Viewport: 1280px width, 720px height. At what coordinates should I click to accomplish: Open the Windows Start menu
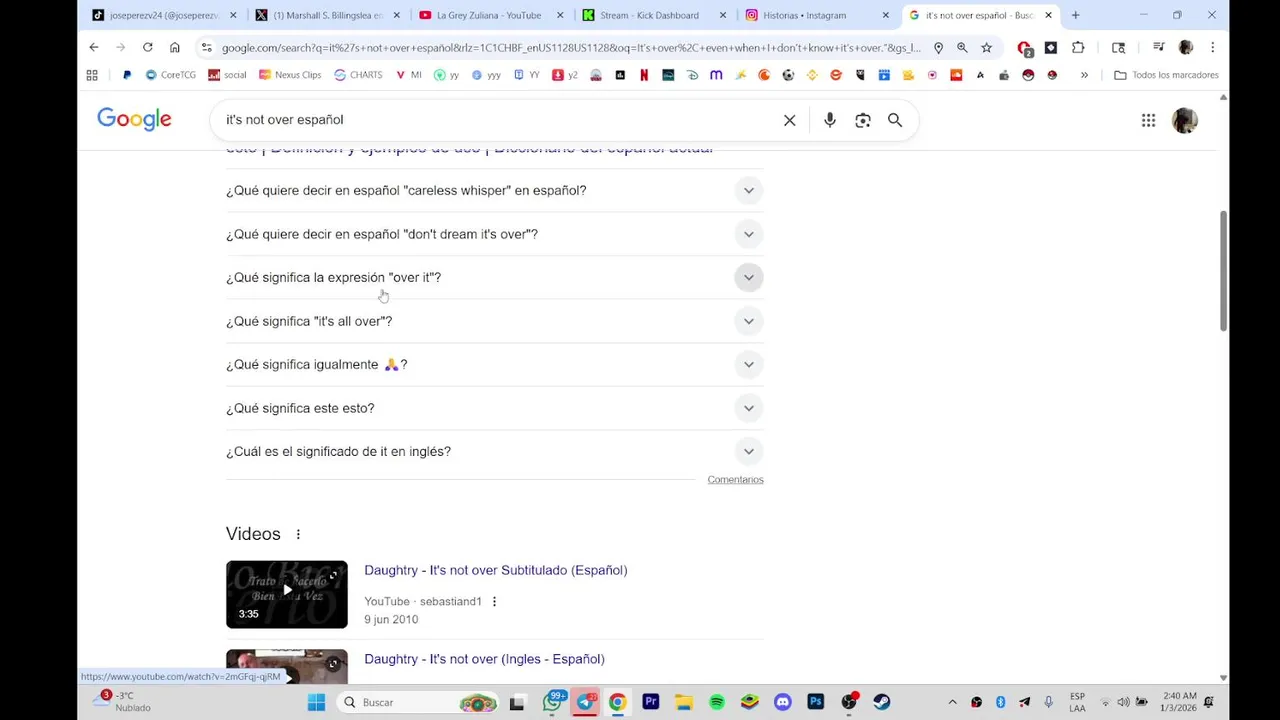pyautogui.click(x=316, y=702)
